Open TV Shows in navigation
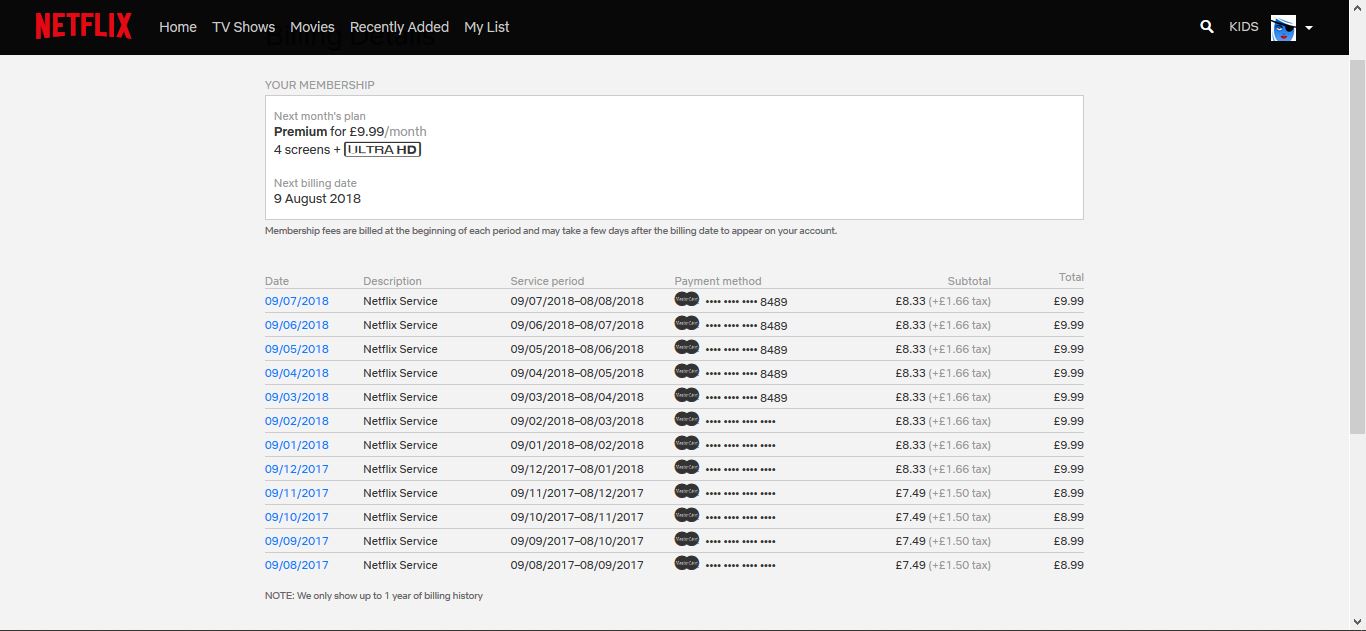The image size is (1366, 631). pyautogui.click(x=243, y=27)
